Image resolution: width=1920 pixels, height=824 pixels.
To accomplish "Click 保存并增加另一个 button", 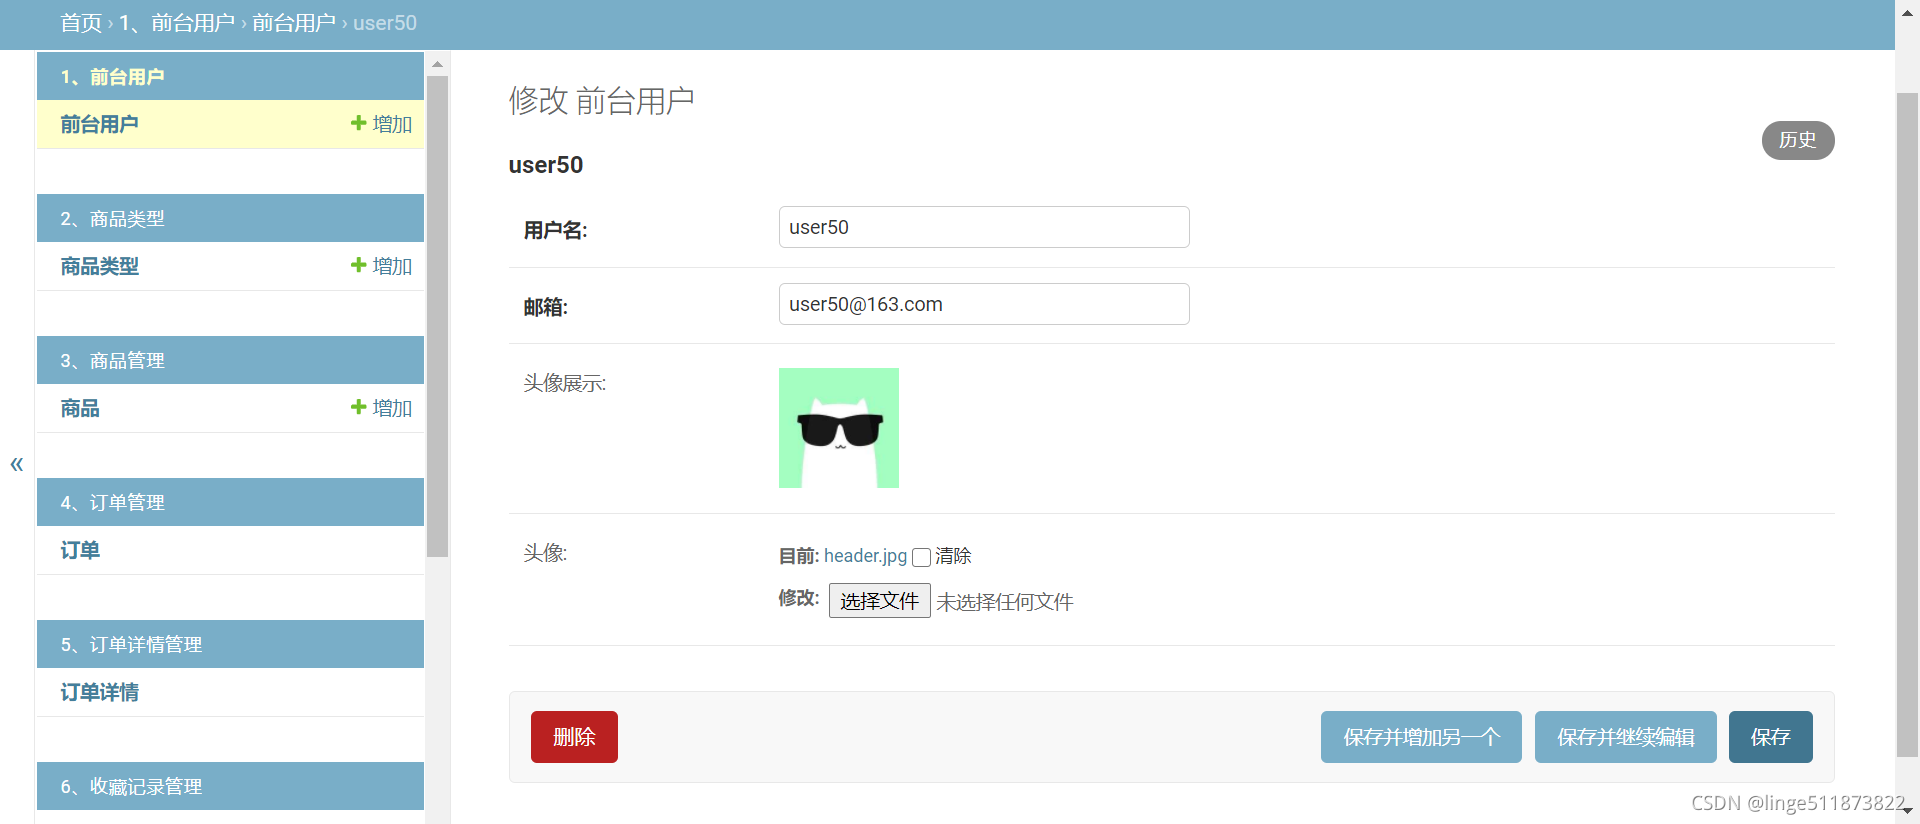I will pos(1421,737).
